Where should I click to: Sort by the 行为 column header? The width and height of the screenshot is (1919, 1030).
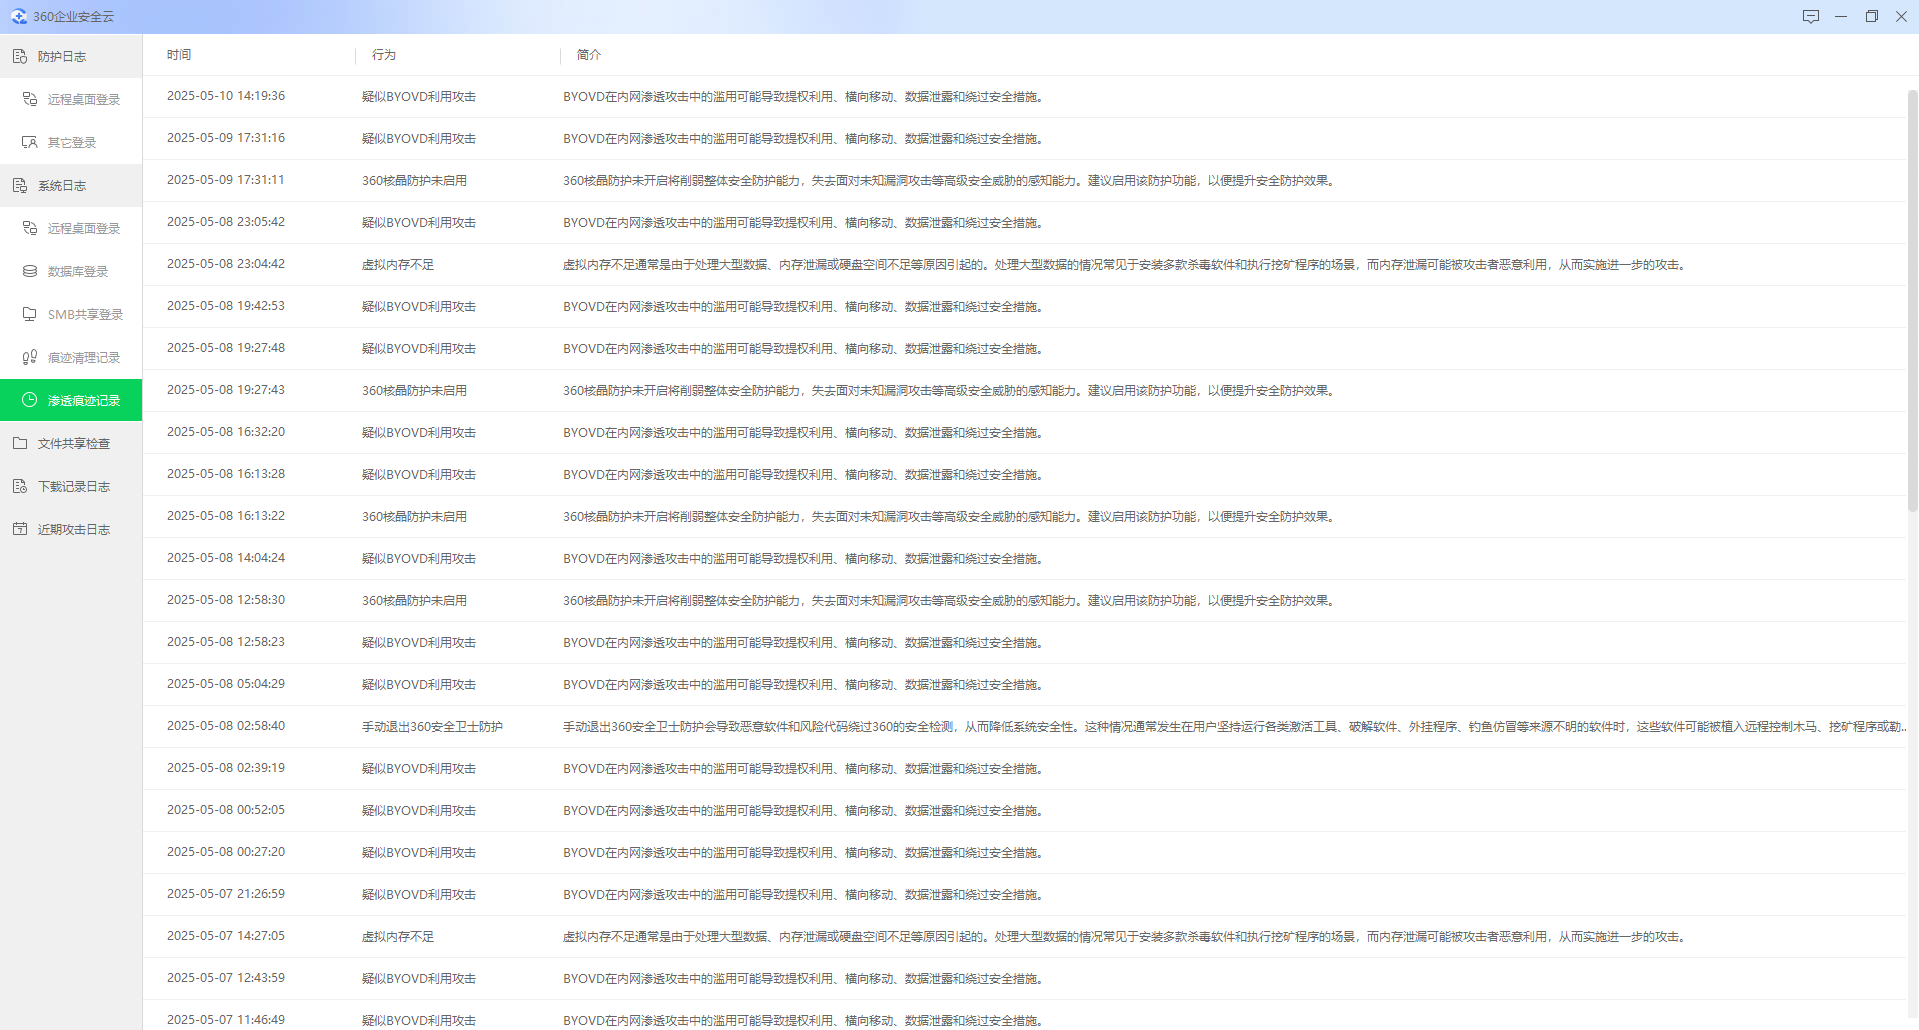coord(384,55)
